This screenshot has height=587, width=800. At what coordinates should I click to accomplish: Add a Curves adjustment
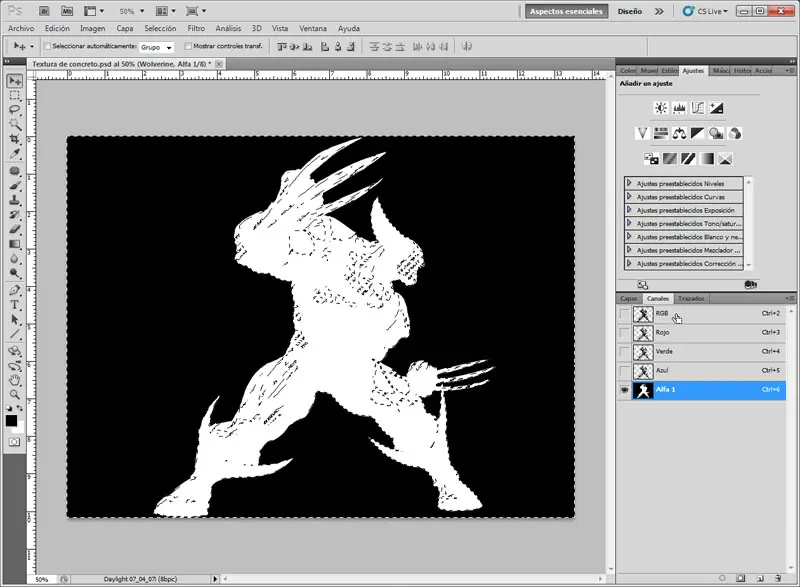[x=697, y=108]
